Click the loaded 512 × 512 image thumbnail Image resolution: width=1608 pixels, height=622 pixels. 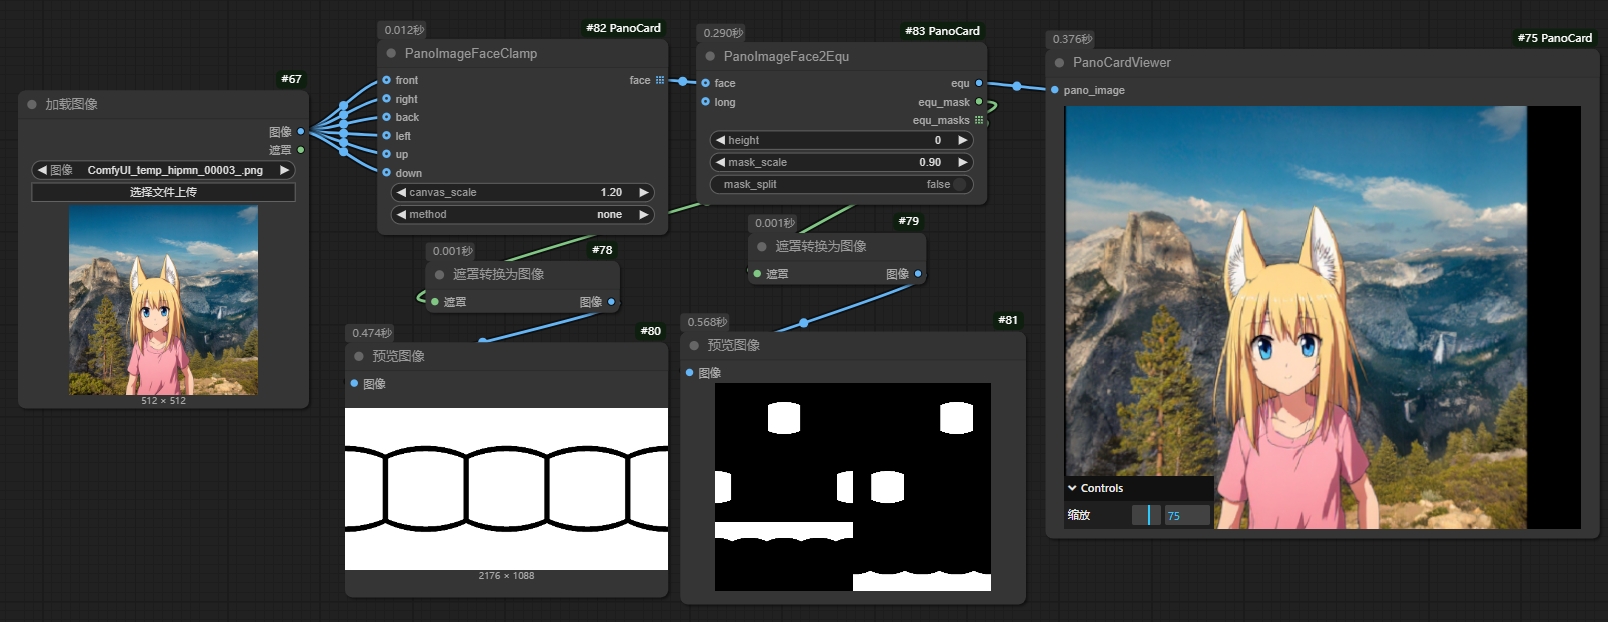pyautogui.click(x=163, y=300)
